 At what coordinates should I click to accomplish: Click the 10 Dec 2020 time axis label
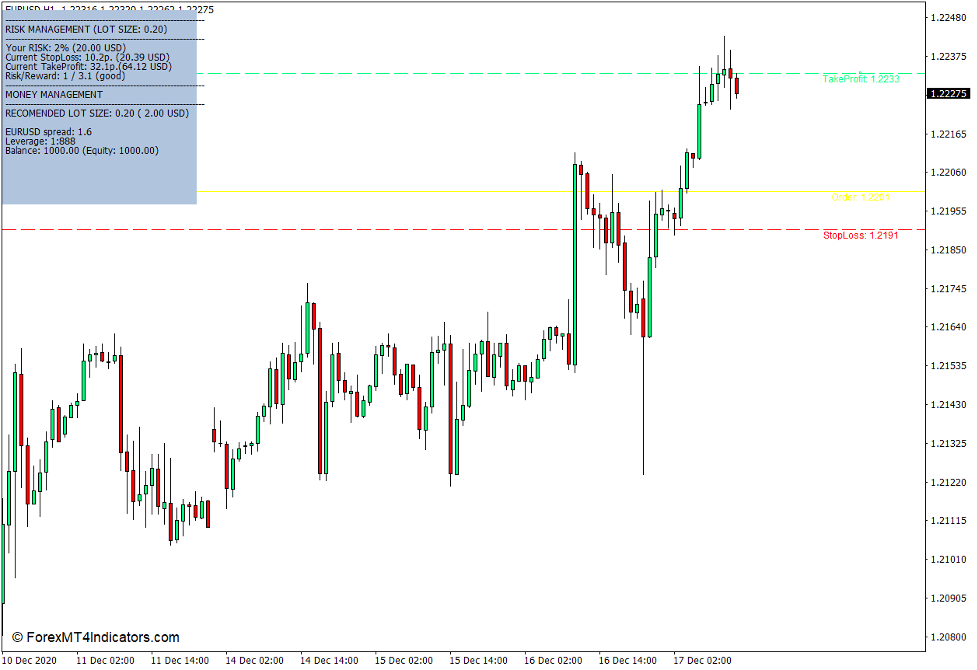pos(32,660)
